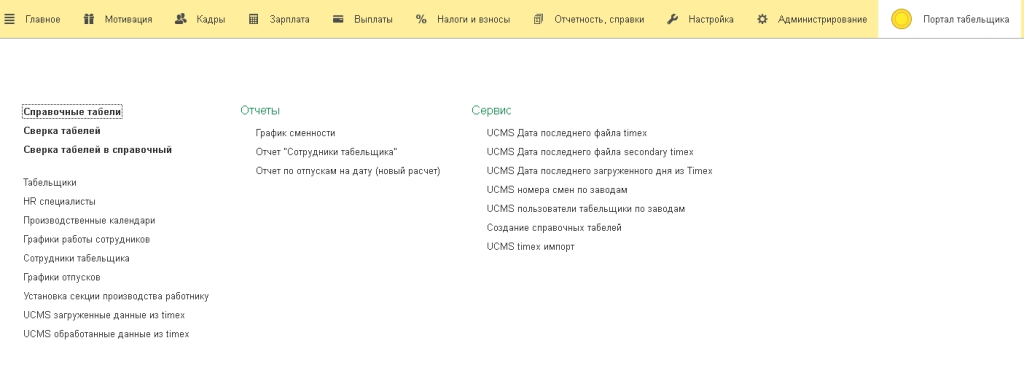
Task: Open Графики работы сотрудников
Action: pos(86,239)
